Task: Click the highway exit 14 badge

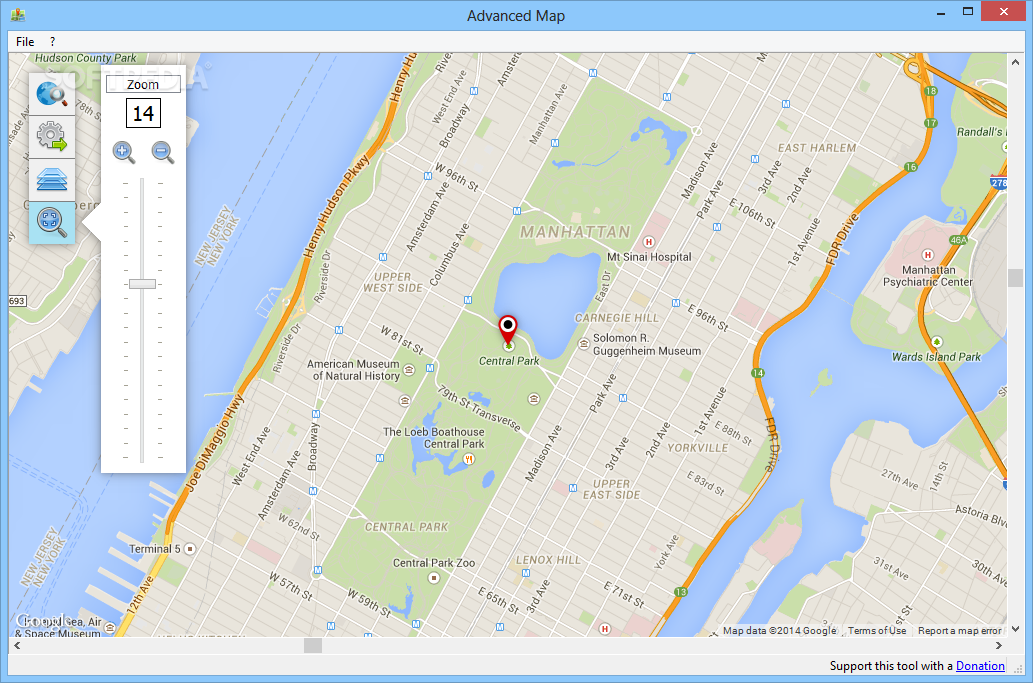Action: pos(758,373)
